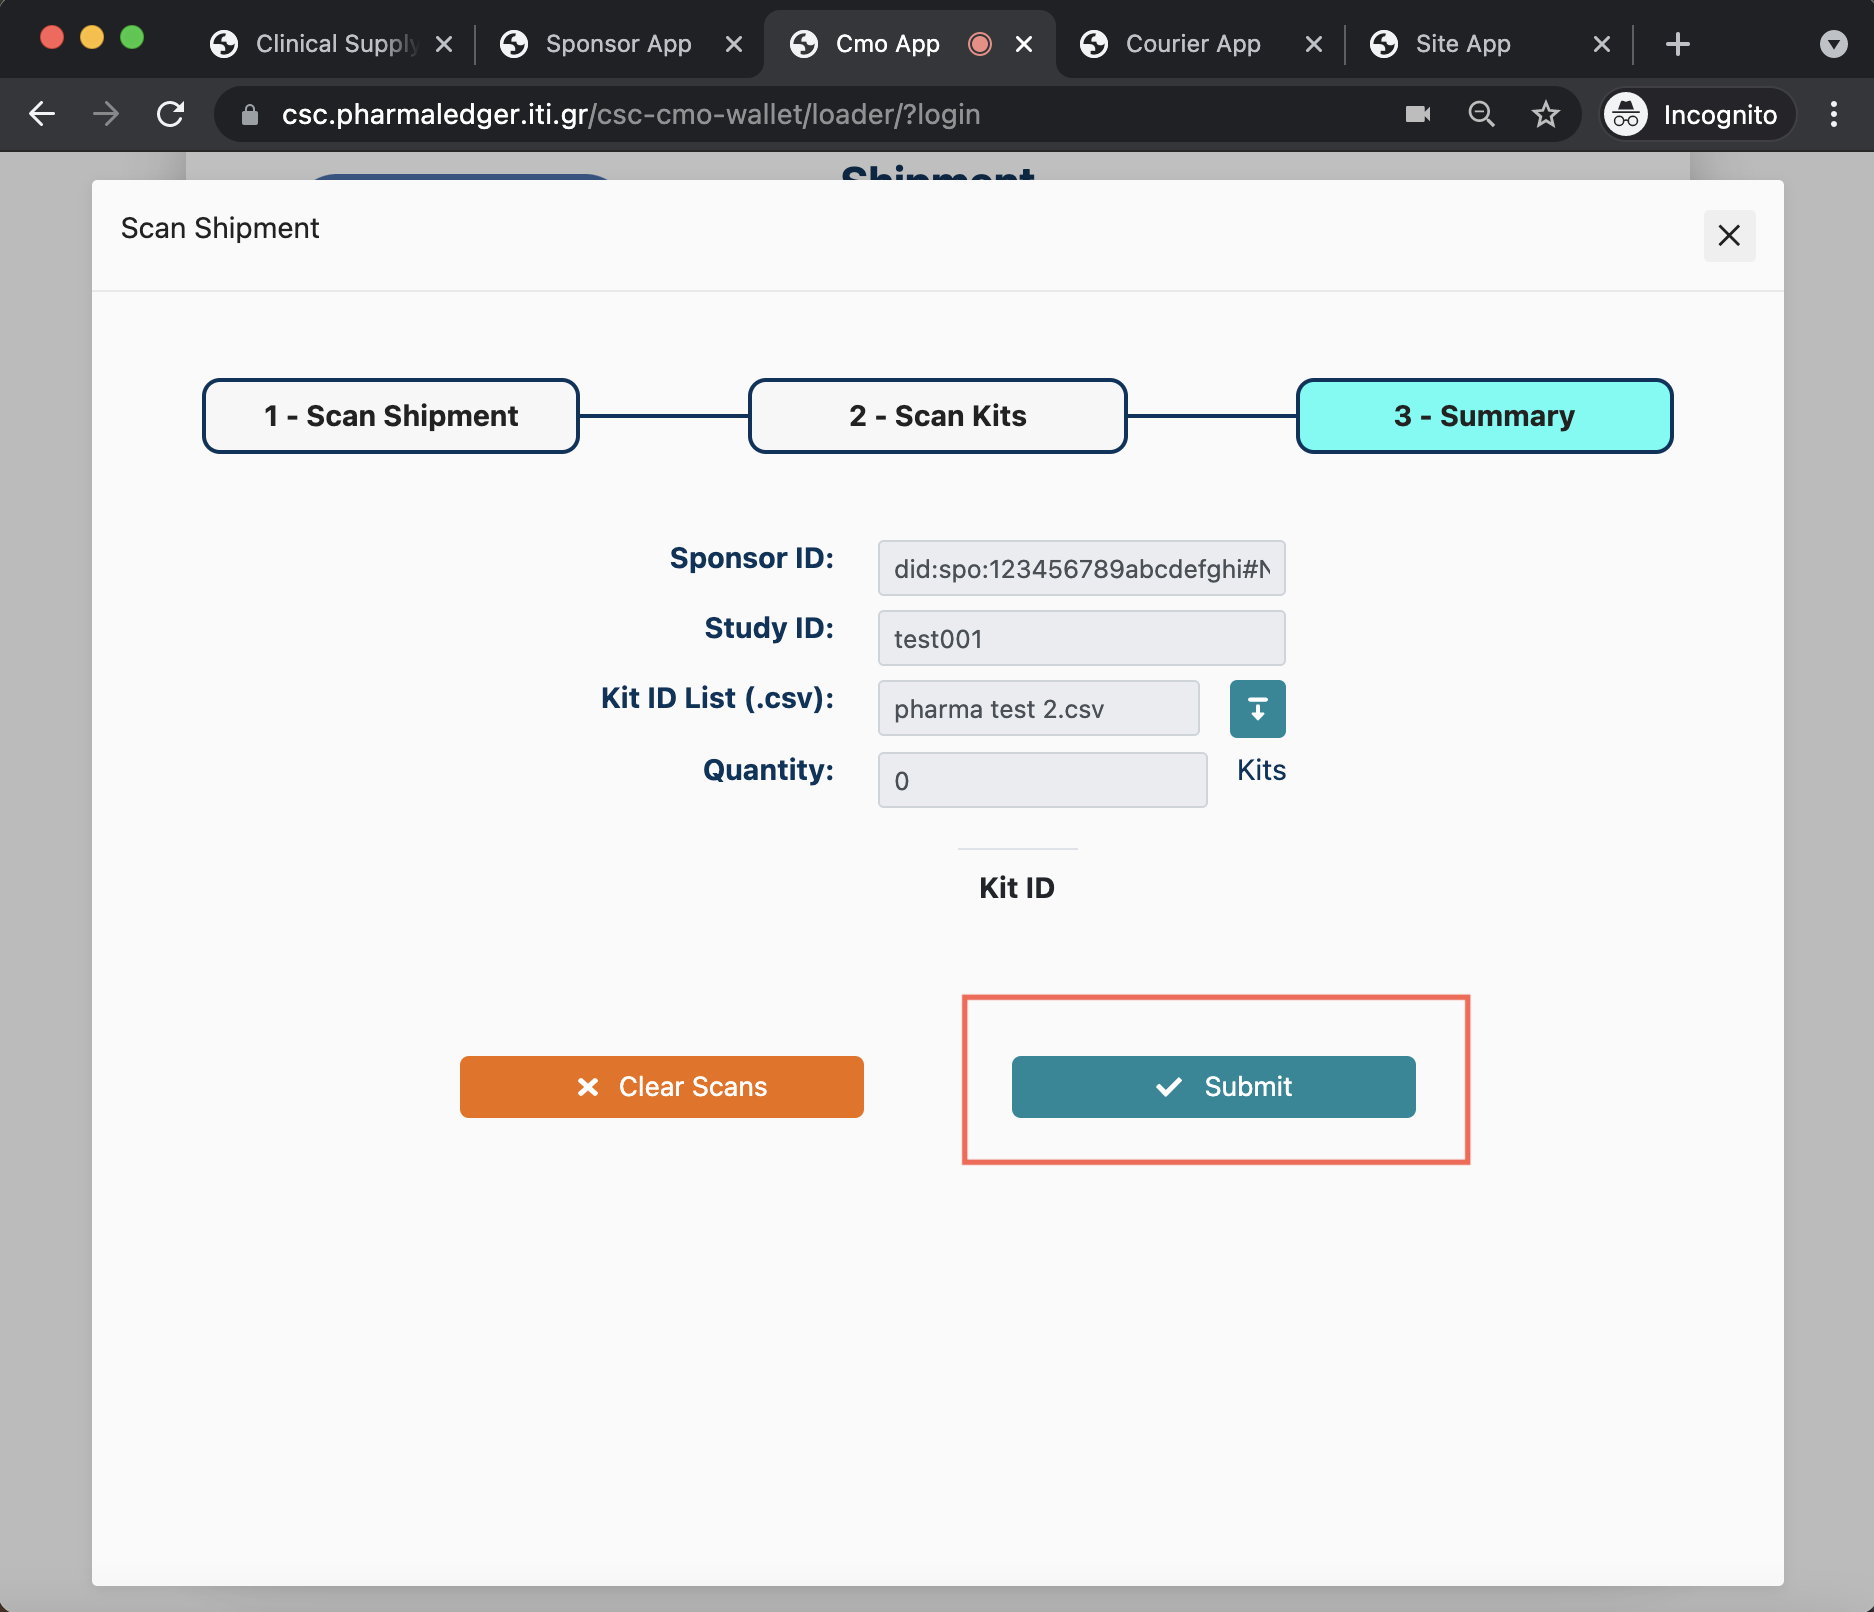Click the Sponsor ID field
This screenshot has height=1612, width=1874.
1082,568
